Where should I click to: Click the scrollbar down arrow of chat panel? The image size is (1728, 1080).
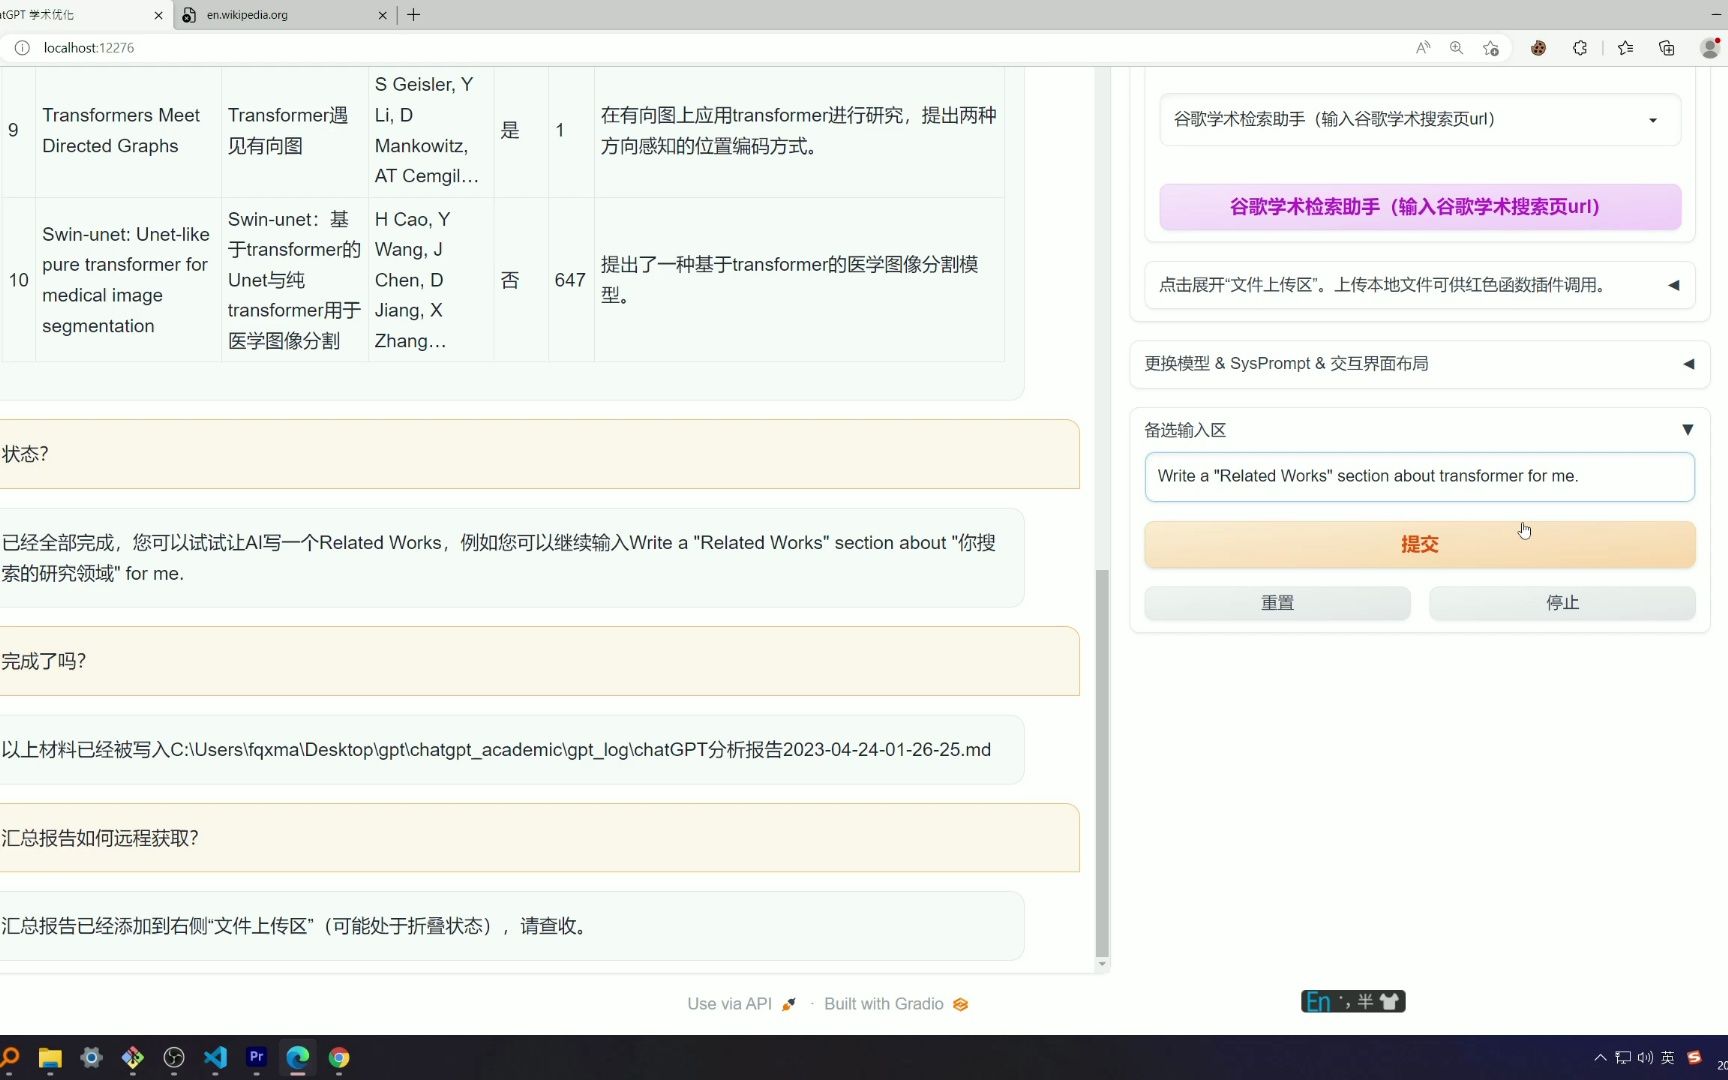point(1102,965)
